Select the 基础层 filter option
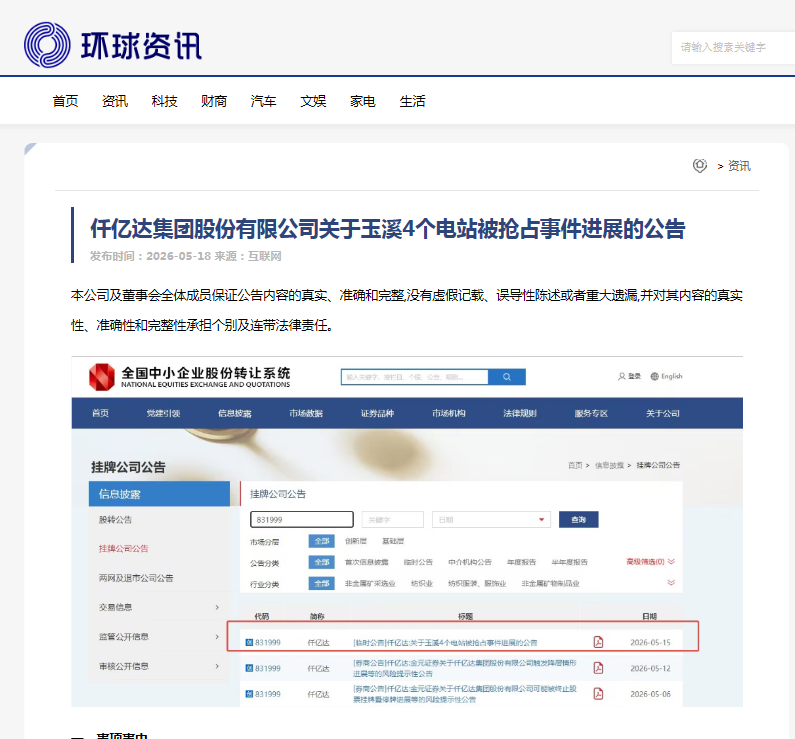This screenshot has height=739, width=795. pos(393,541)
